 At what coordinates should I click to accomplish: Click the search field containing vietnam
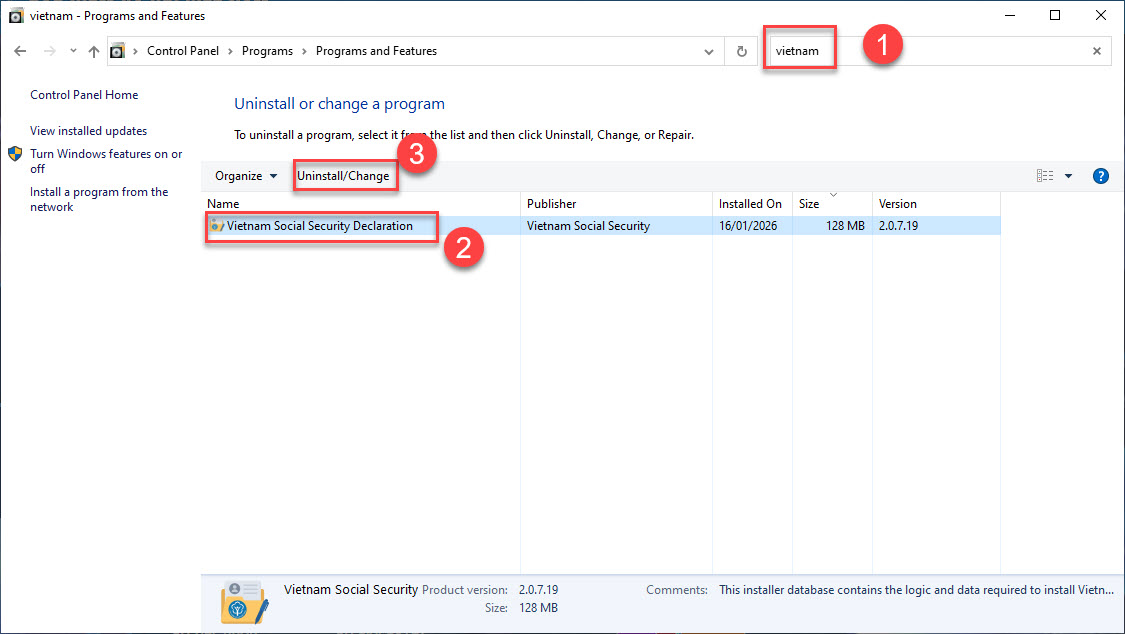click(930, 51)
